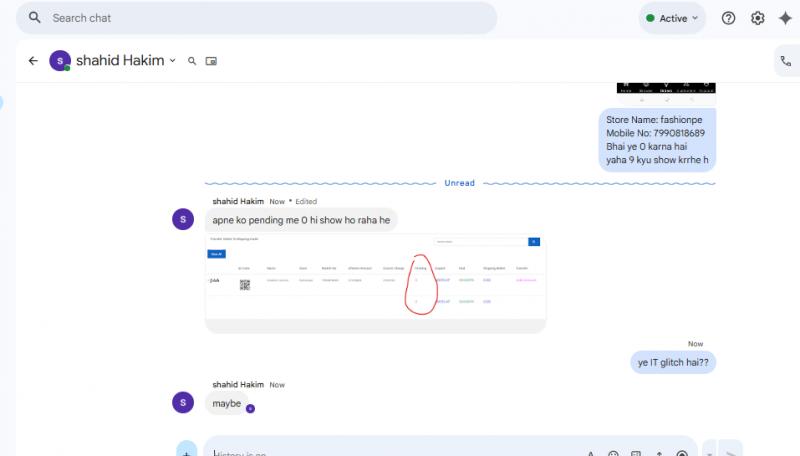800x456 pixels.
Task: Click the Store Name fashionpe message bubble
Action: coord(657,140)
